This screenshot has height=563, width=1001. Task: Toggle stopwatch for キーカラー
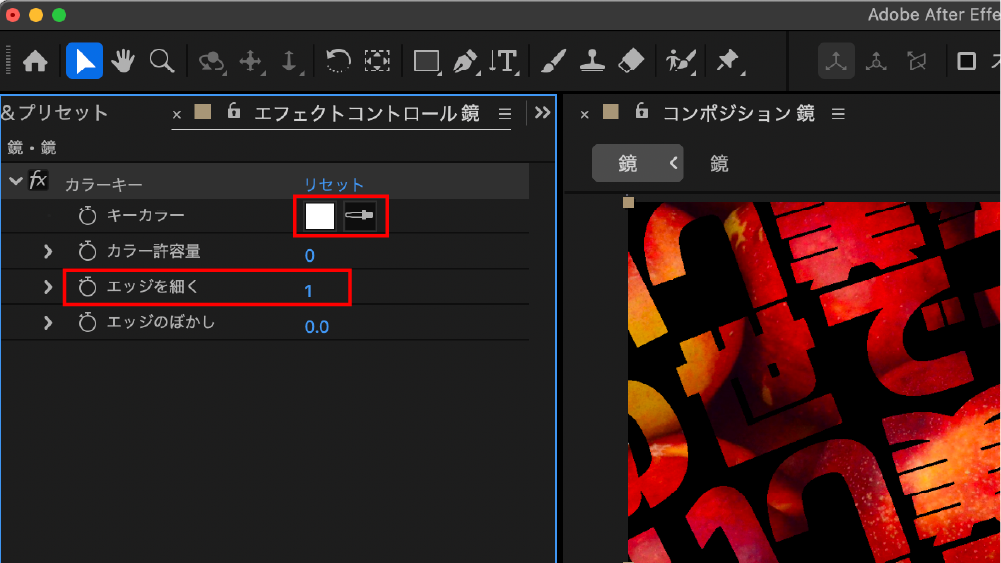[87, 215]
